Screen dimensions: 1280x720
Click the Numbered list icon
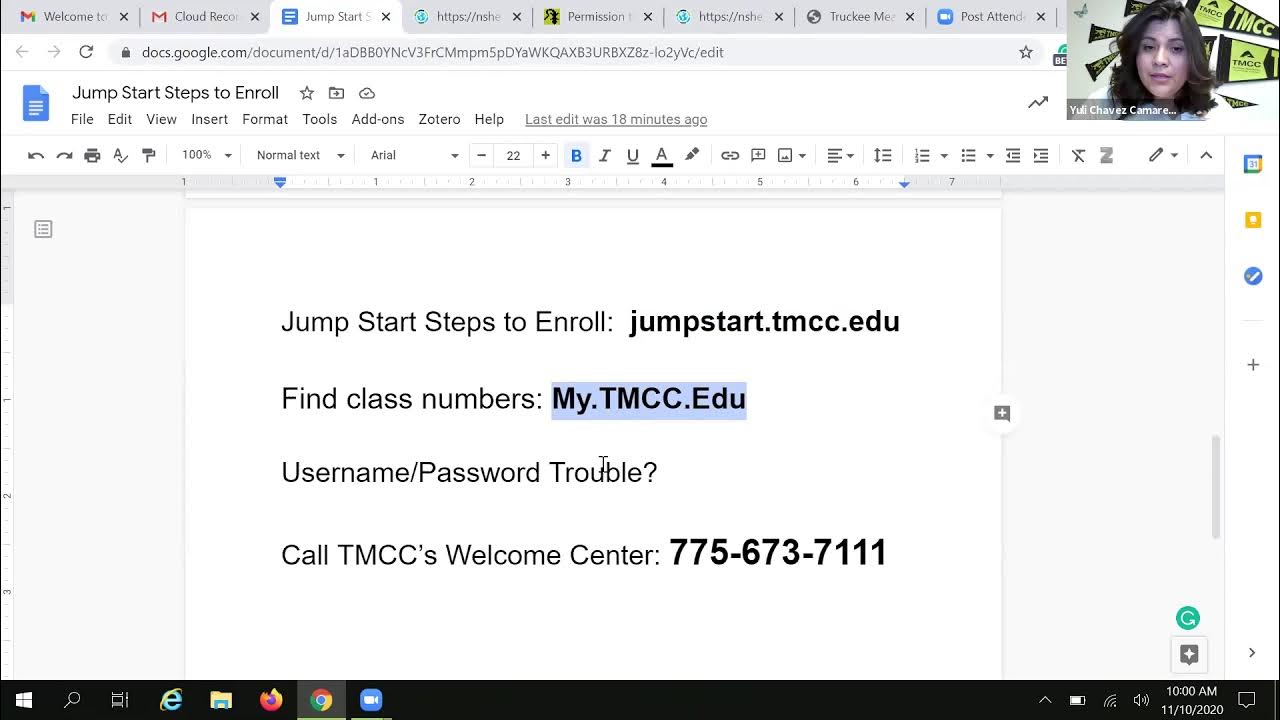coord(922,155)
